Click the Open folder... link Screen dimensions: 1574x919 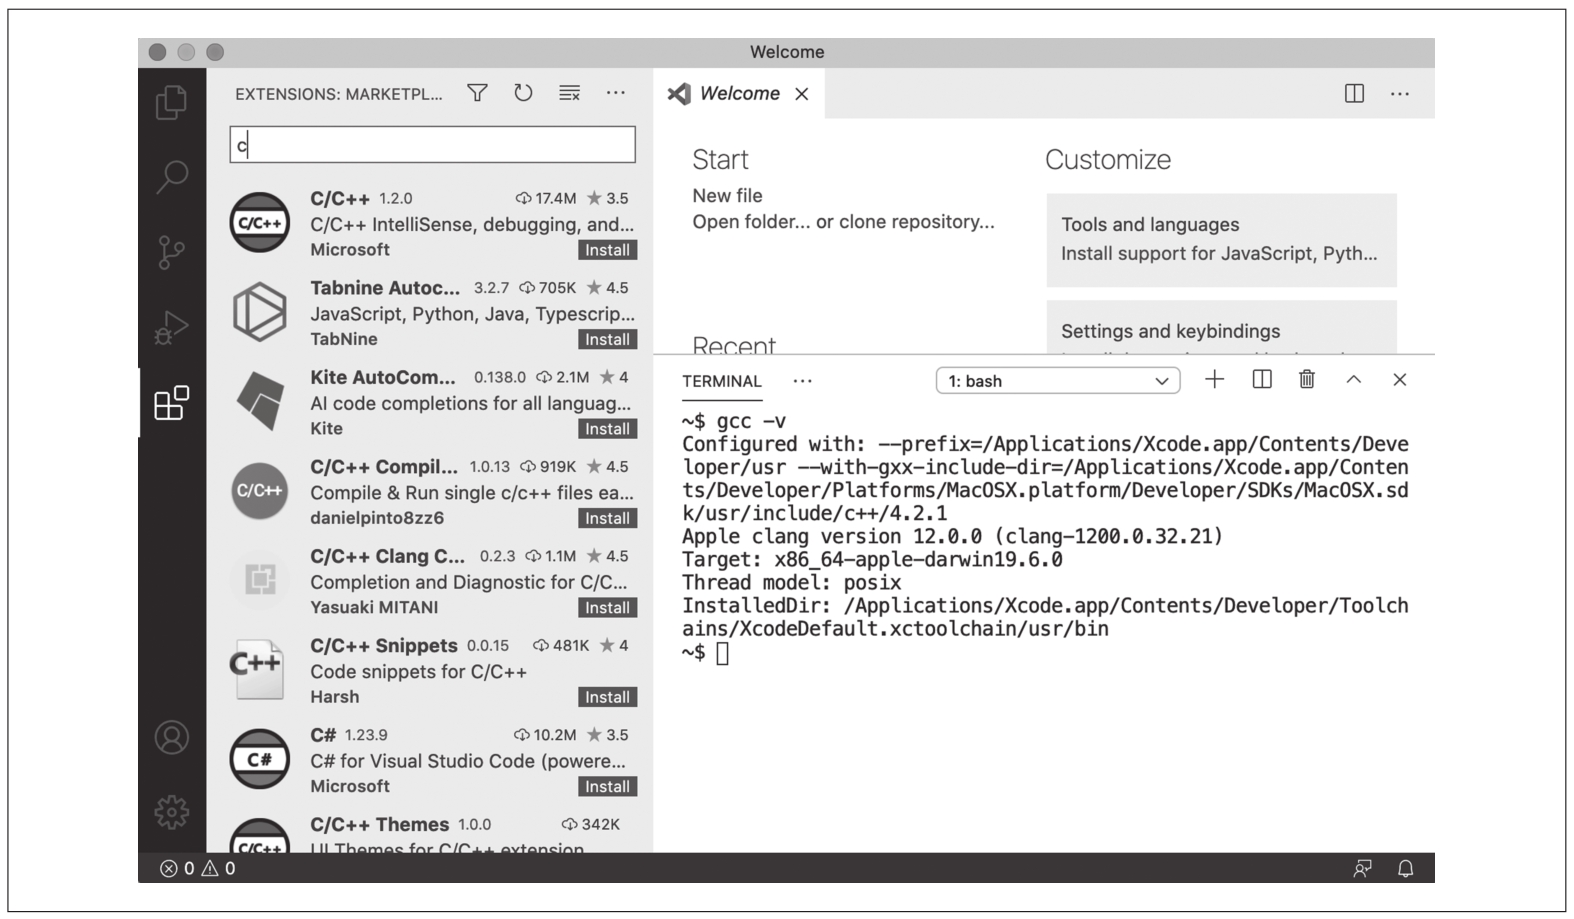coord(751,222)
